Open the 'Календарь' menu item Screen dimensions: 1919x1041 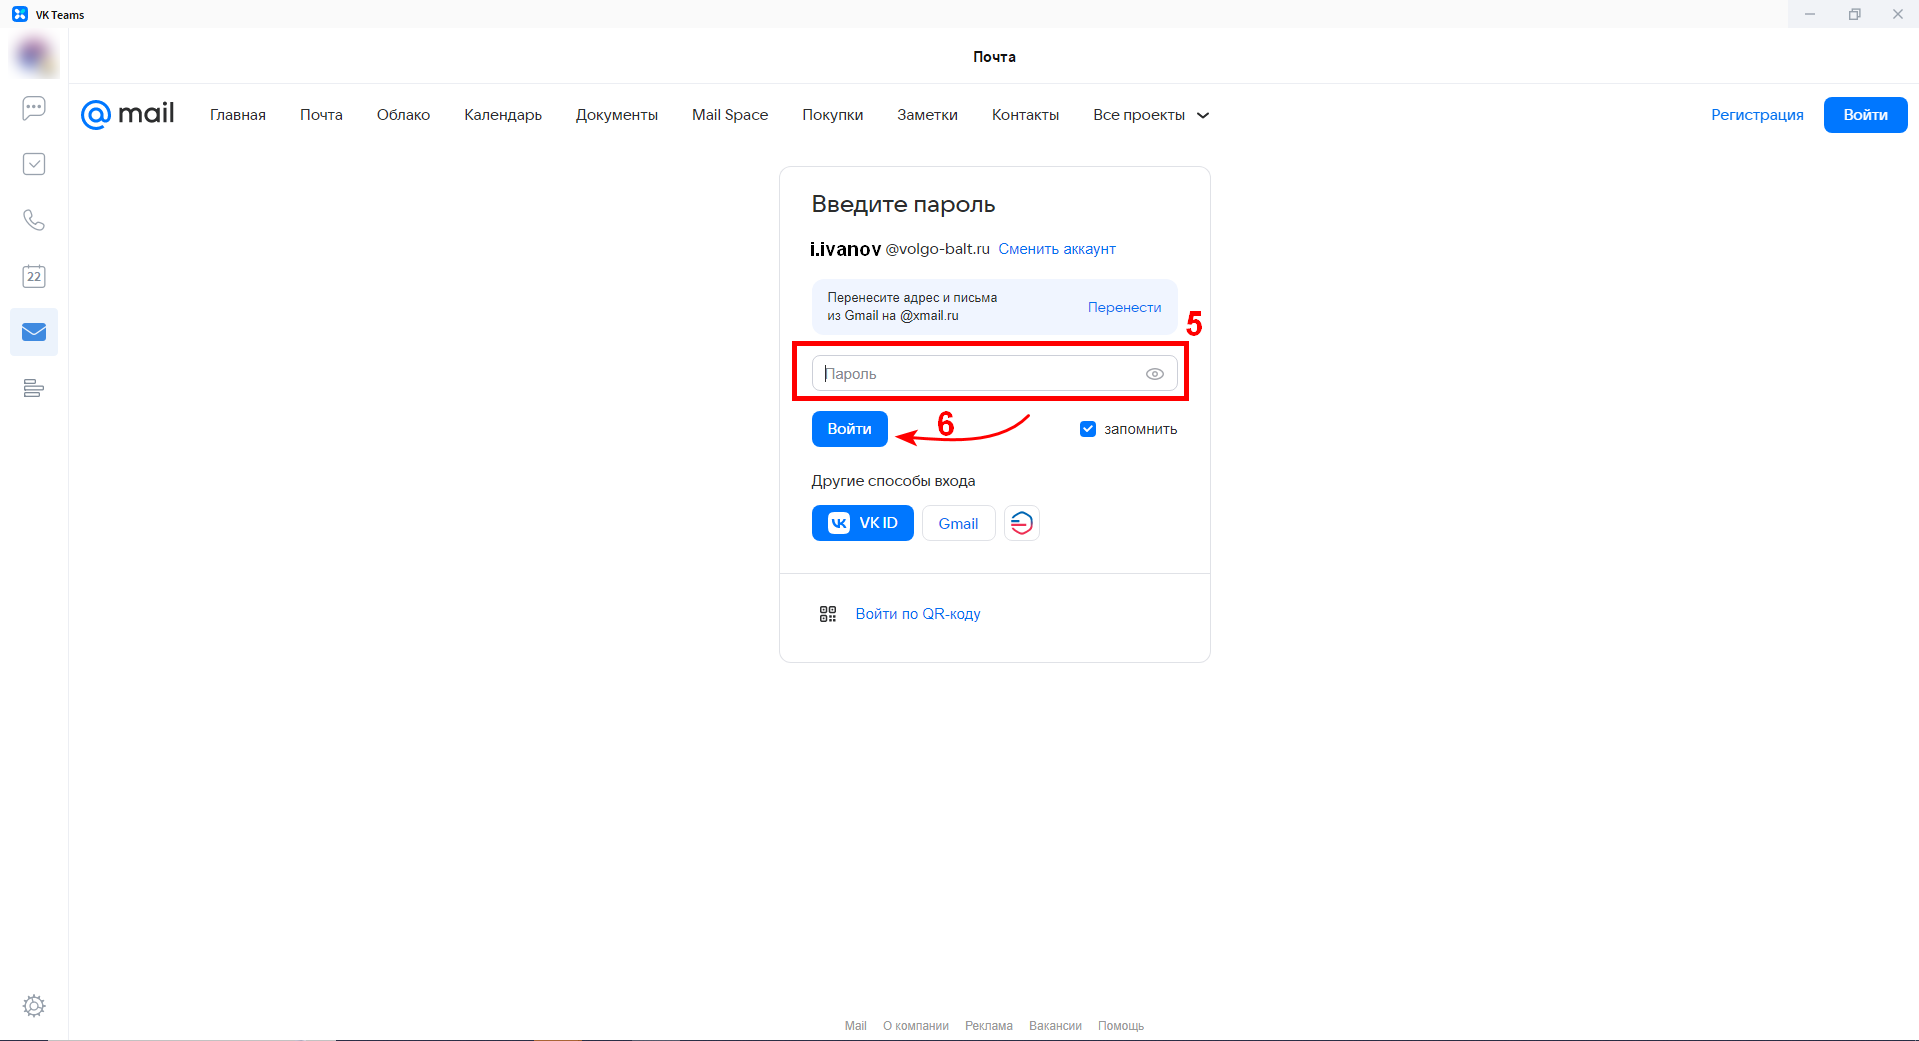[x=503, y=115]
